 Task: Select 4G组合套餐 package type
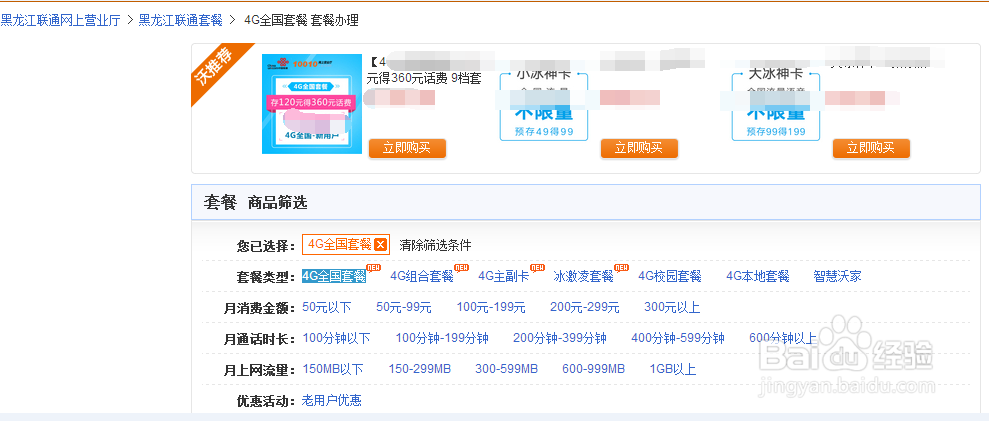coord(422,276)
